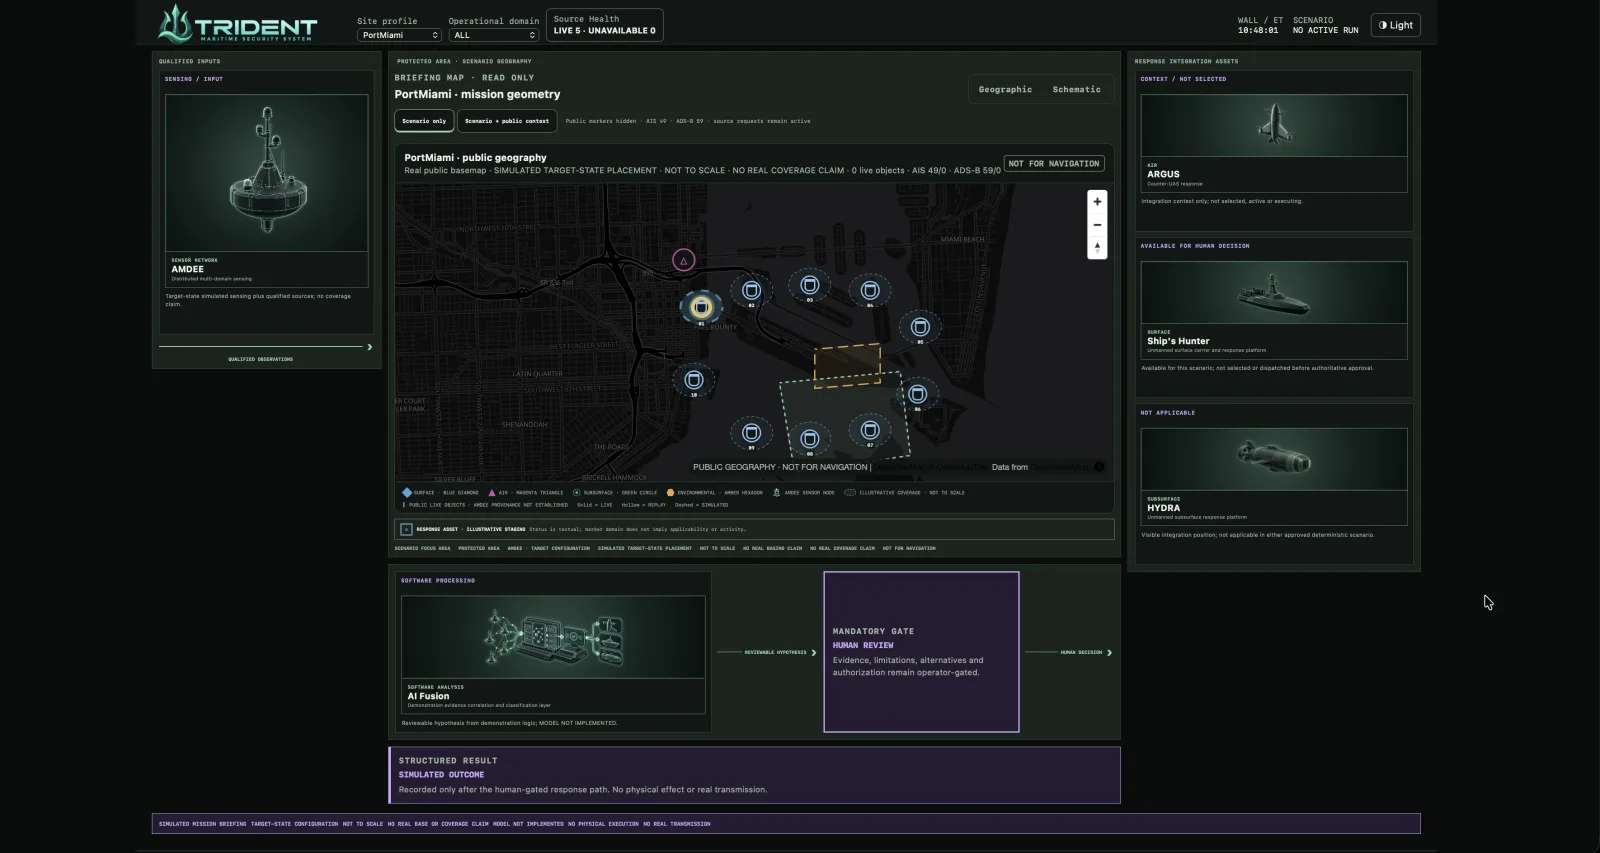The width and height of the screenshot is (1600, 853).
Task: Click the 'NO ACTIVE RUN' scenario status
Action: tap(1325, 30)
